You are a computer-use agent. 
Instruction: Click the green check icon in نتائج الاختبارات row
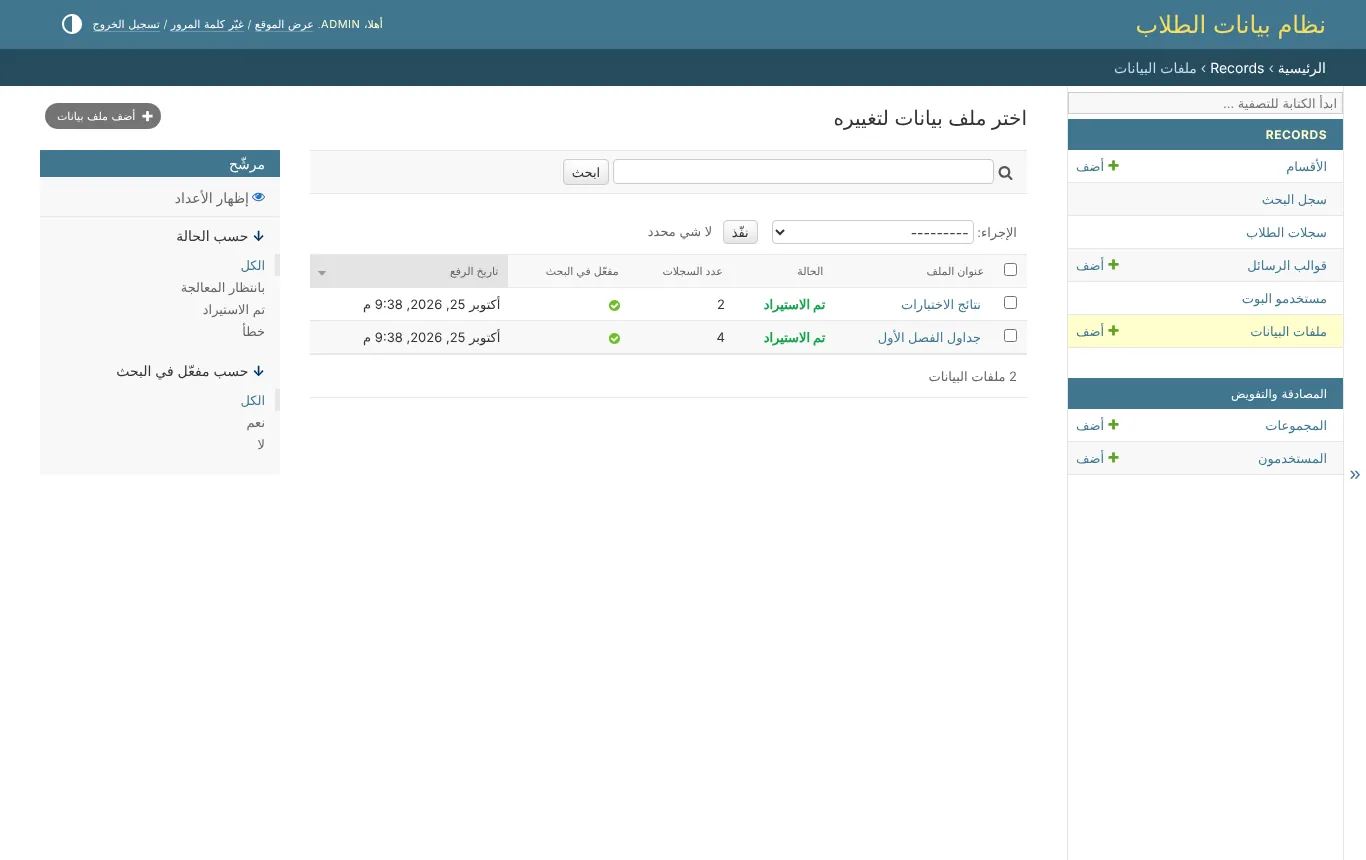[x=614, y=305]
